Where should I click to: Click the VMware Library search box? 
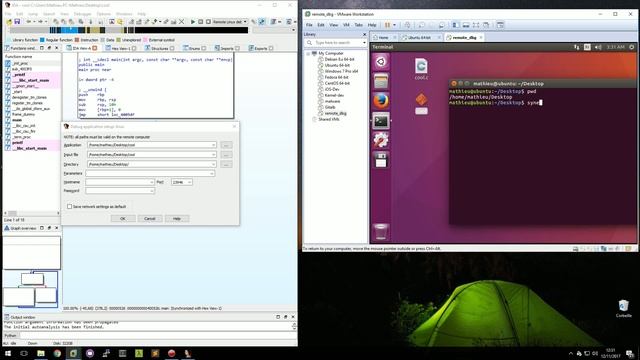tap(336, 42)
